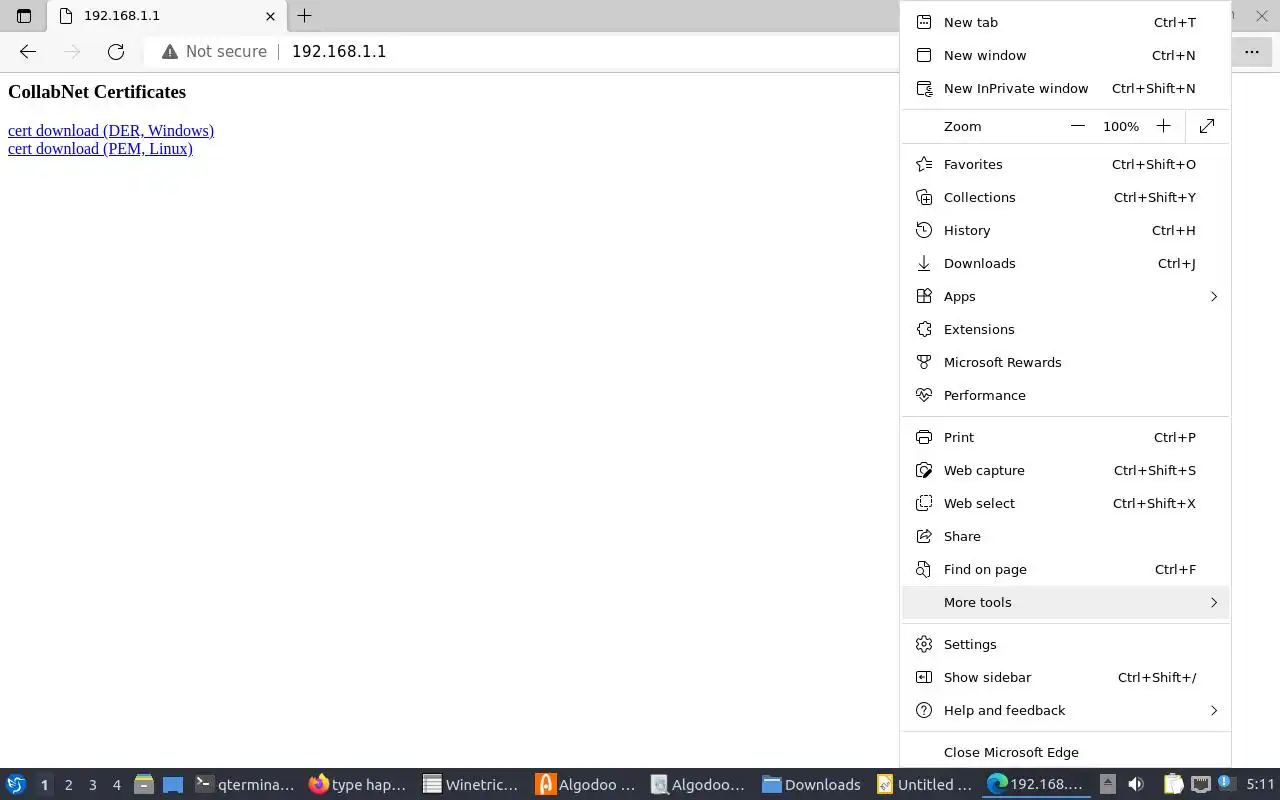Download the DER Windows certificate

pos(111,131)
